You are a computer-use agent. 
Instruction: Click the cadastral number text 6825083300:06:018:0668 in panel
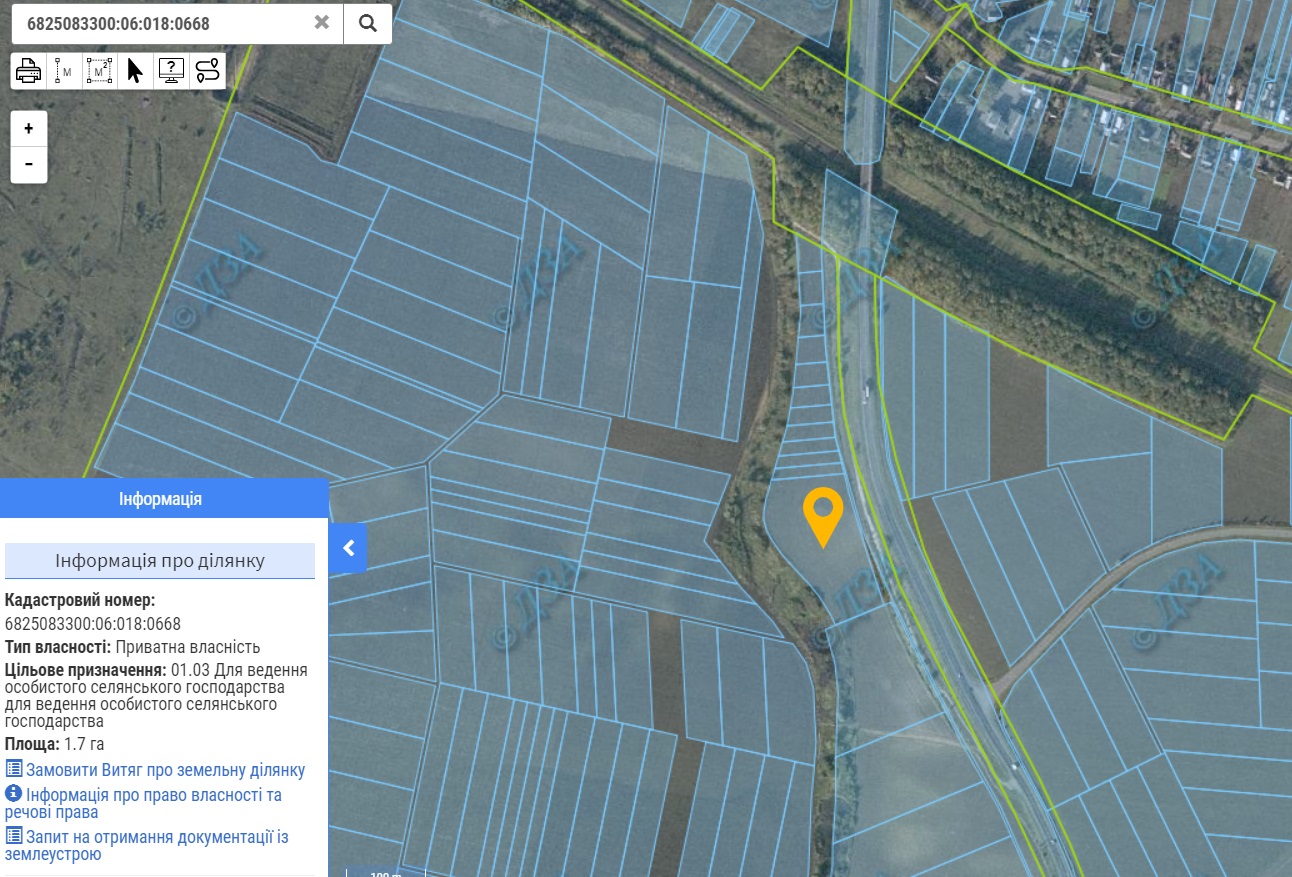tap(93, 624)
